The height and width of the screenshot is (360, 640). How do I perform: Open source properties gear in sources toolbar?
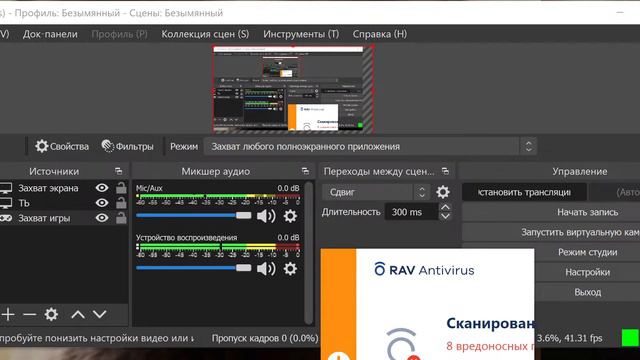[51, 314]
